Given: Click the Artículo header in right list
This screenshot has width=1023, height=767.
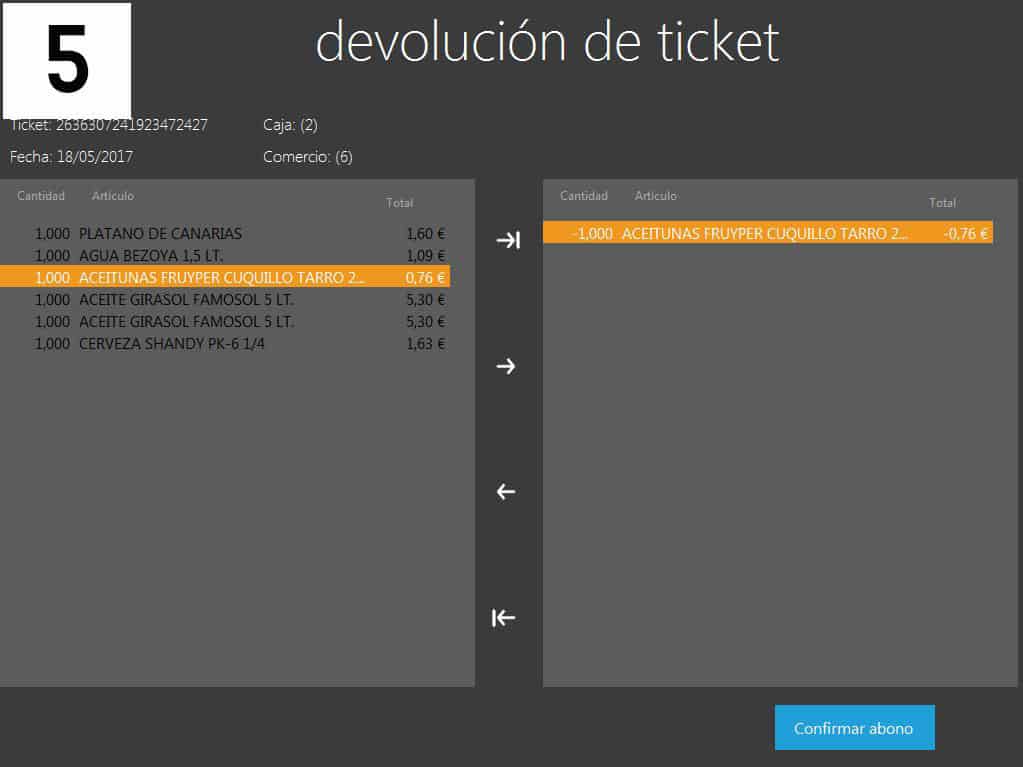Looking at the screenshot, I should tap(656, 196).
